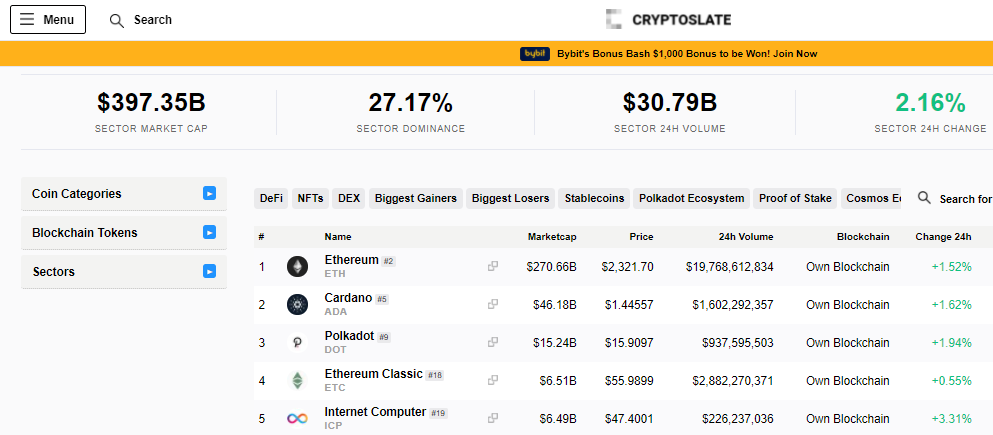Click Polkadot's +1.94% change value
This screenshot has height=435, width=993.
click(x=951, y=343)
